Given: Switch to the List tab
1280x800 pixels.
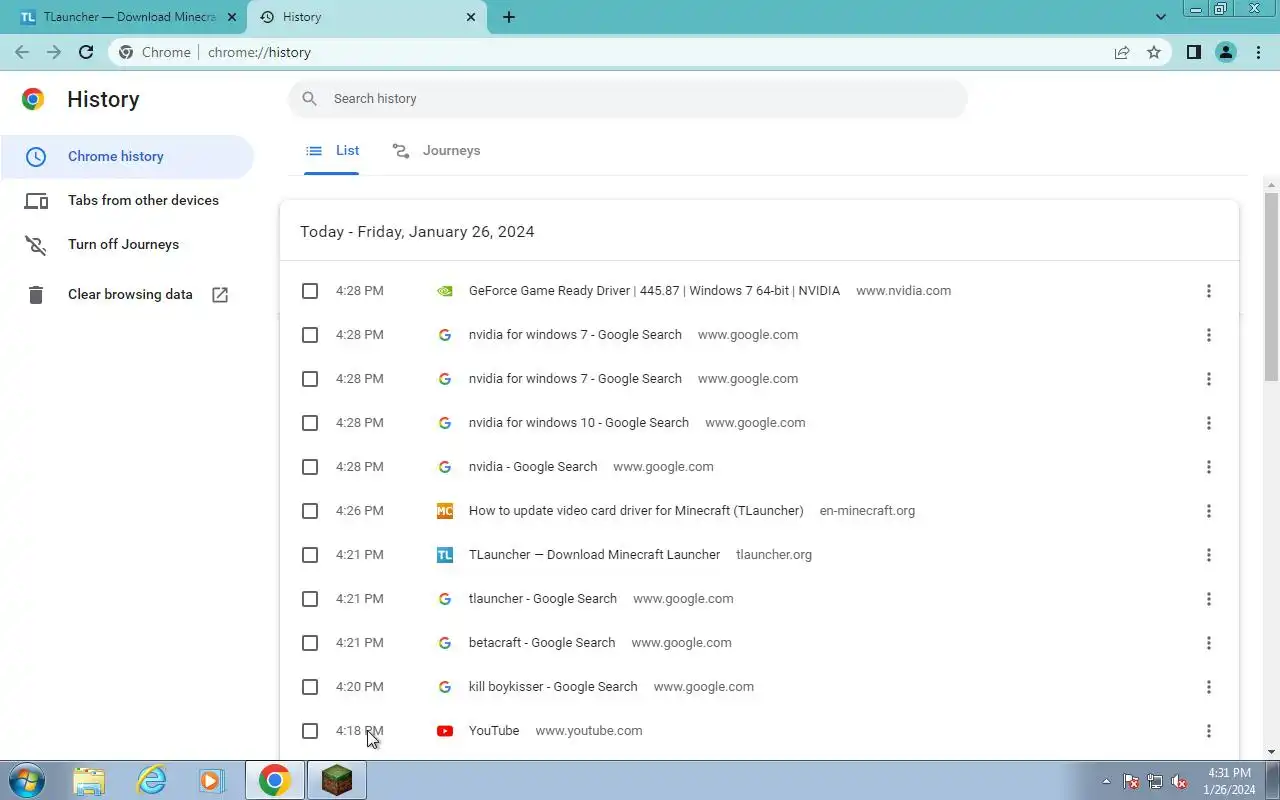Looking at the screenshot, I should tap(332, 151).
